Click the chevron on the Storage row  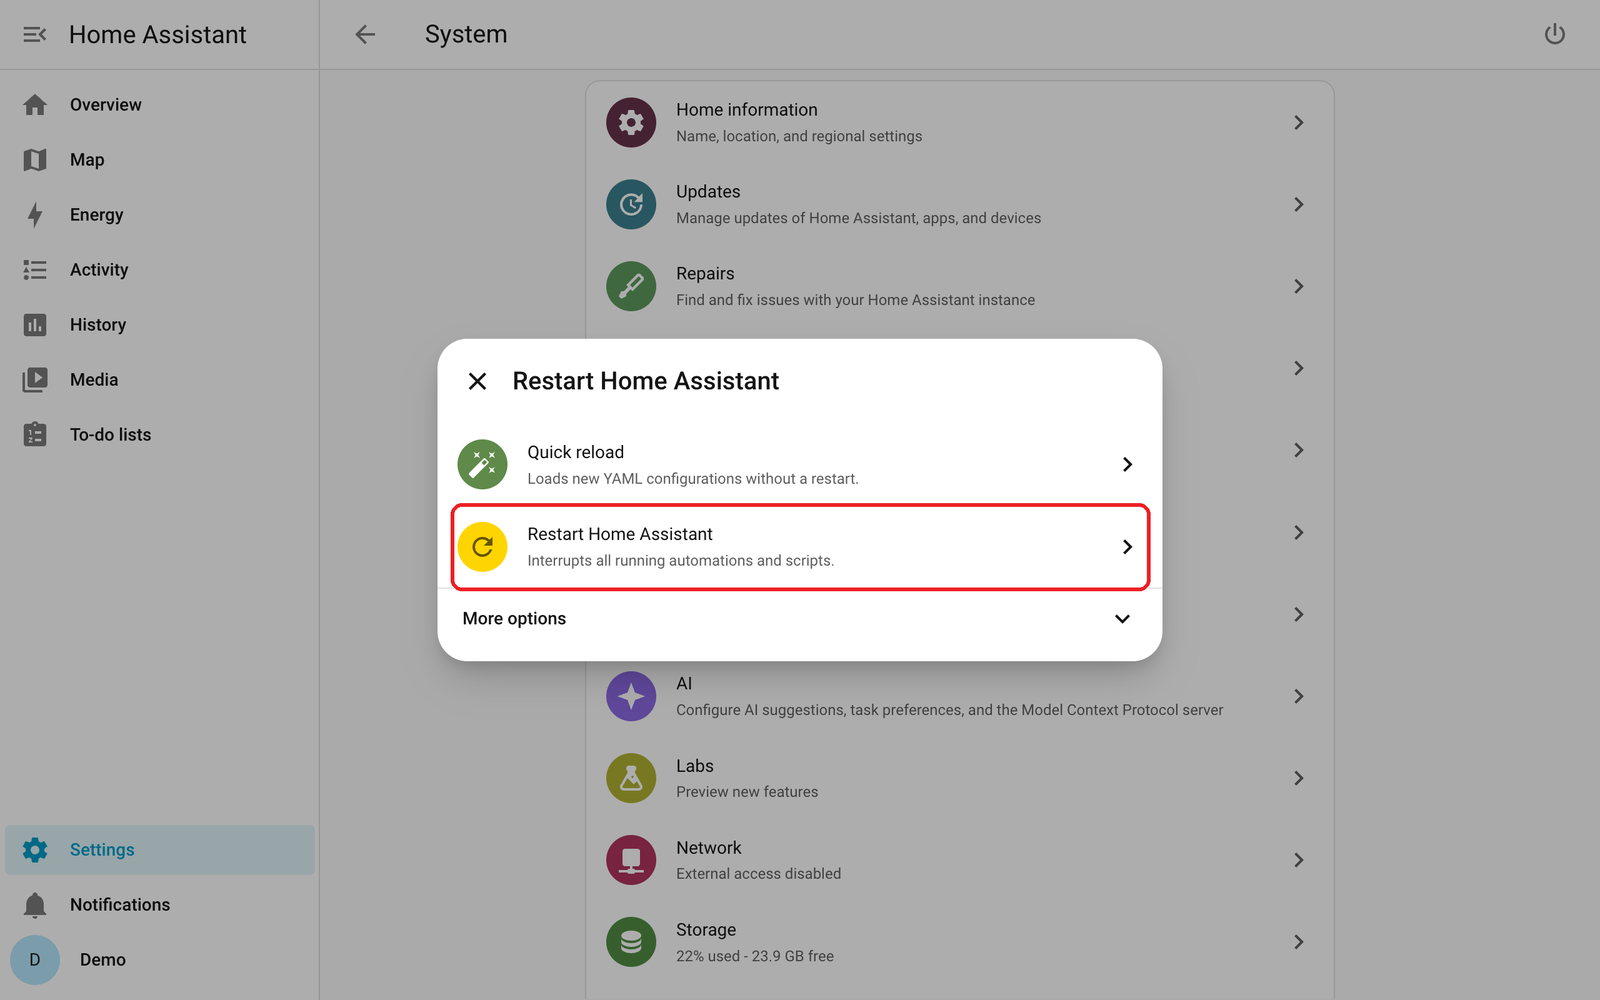point(1298,942)
